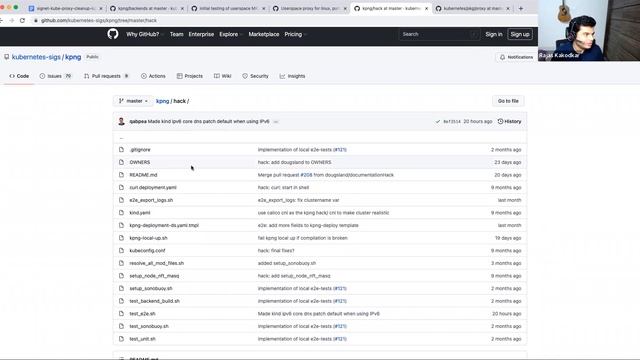
Task: Expand commit message ellipsis
Action: (276, 122)
